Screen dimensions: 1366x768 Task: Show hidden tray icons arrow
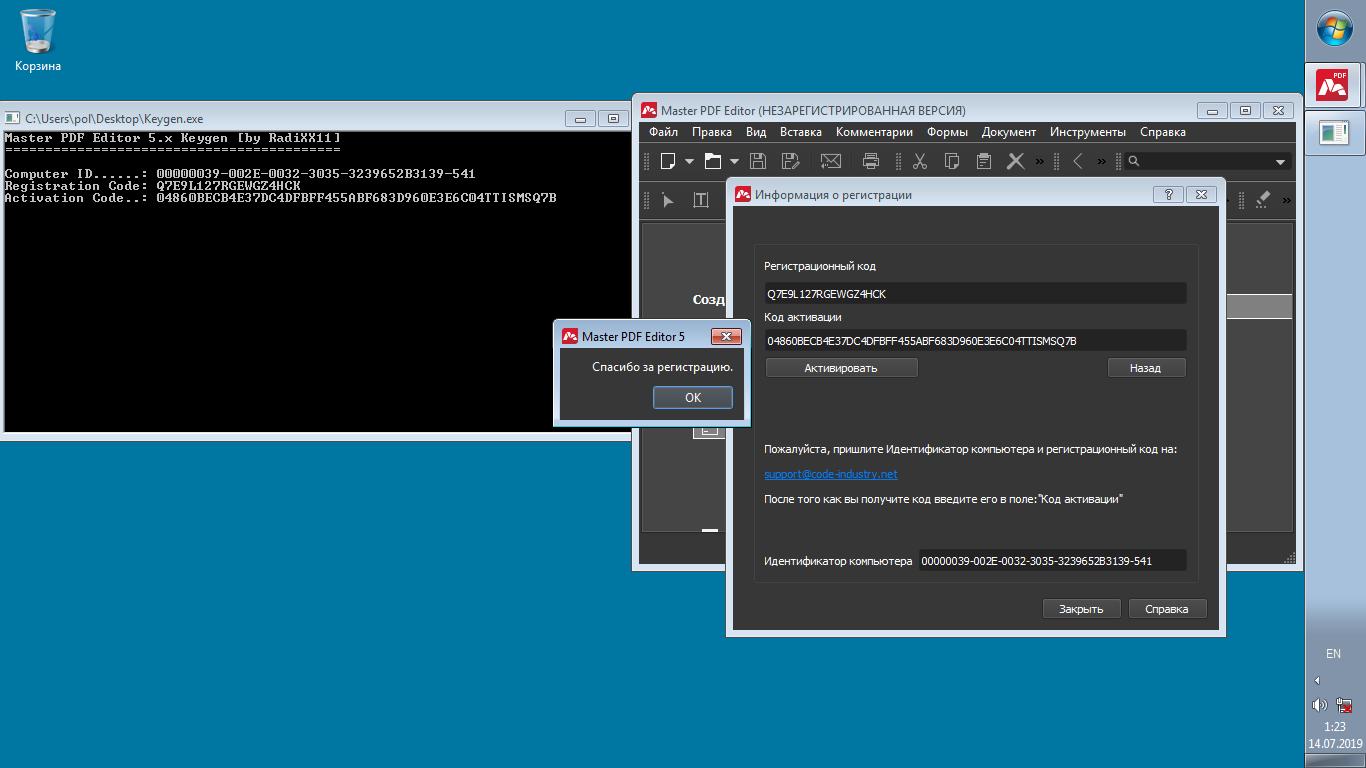coord(1317,680)
